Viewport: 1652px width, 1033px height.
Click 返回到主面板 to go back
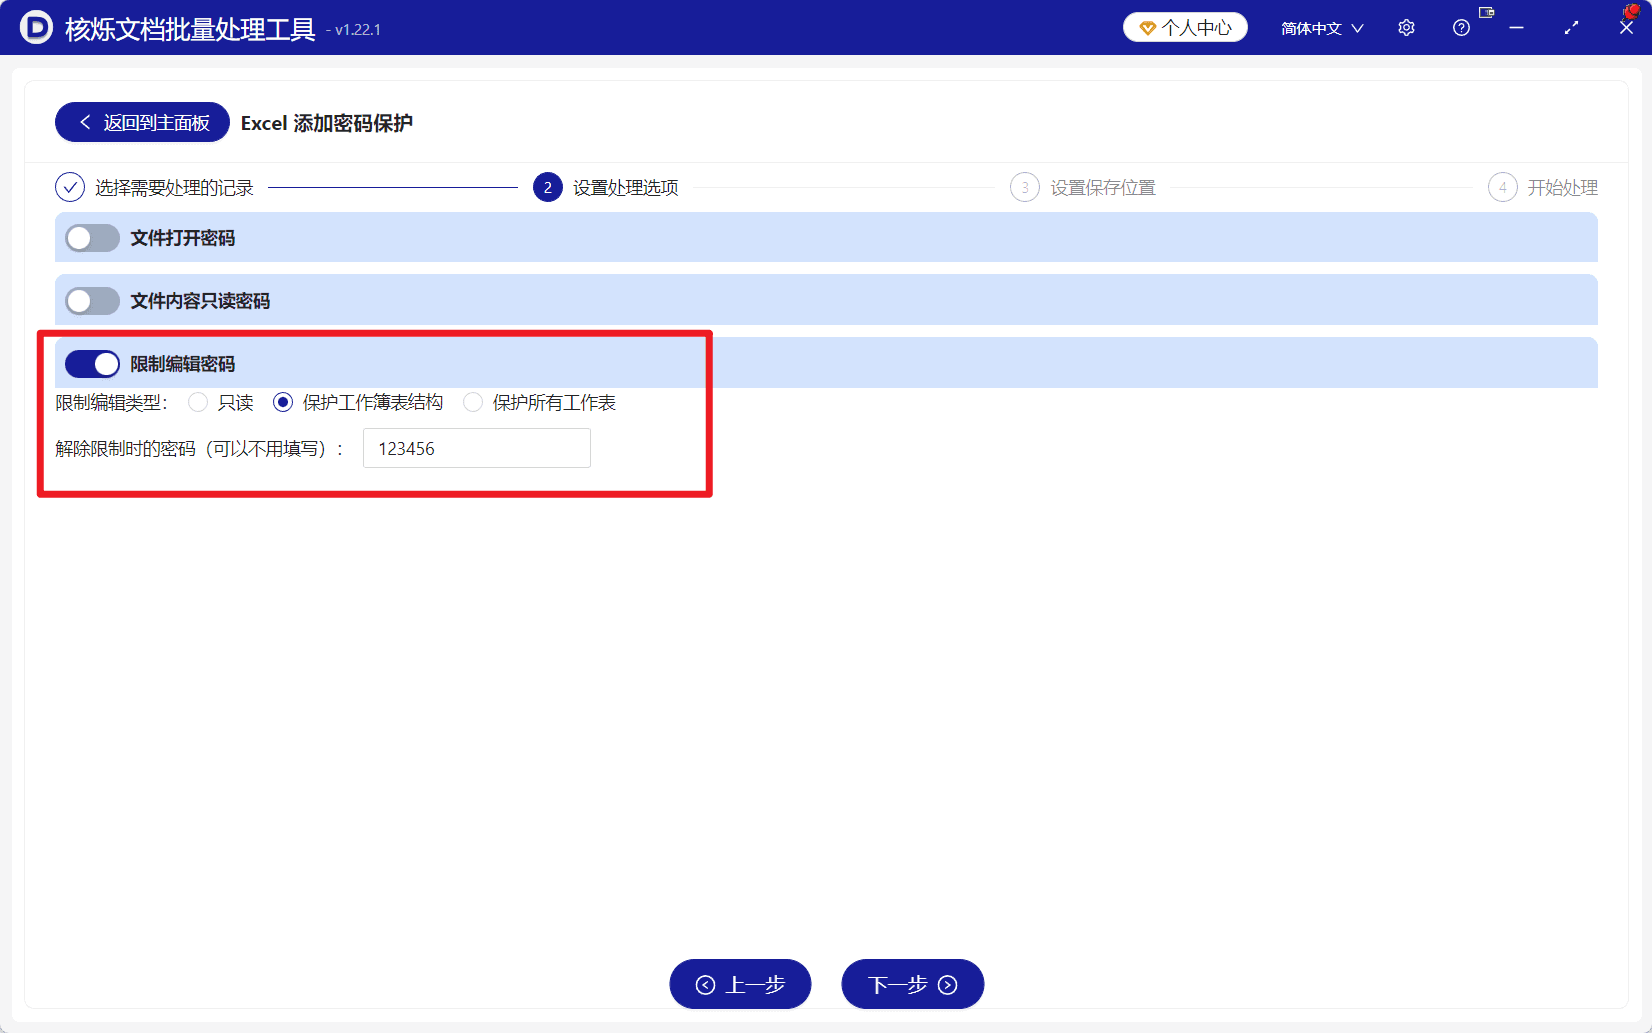[x=141, y=122]
